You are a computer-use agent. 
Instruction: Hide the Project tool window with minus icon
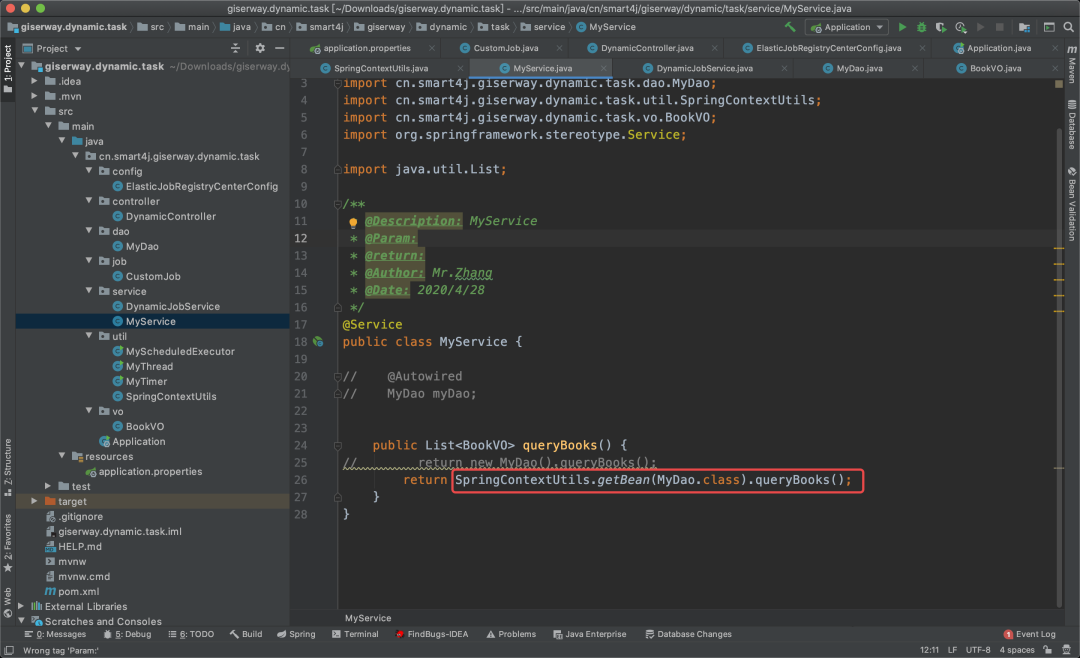(279, 48)
